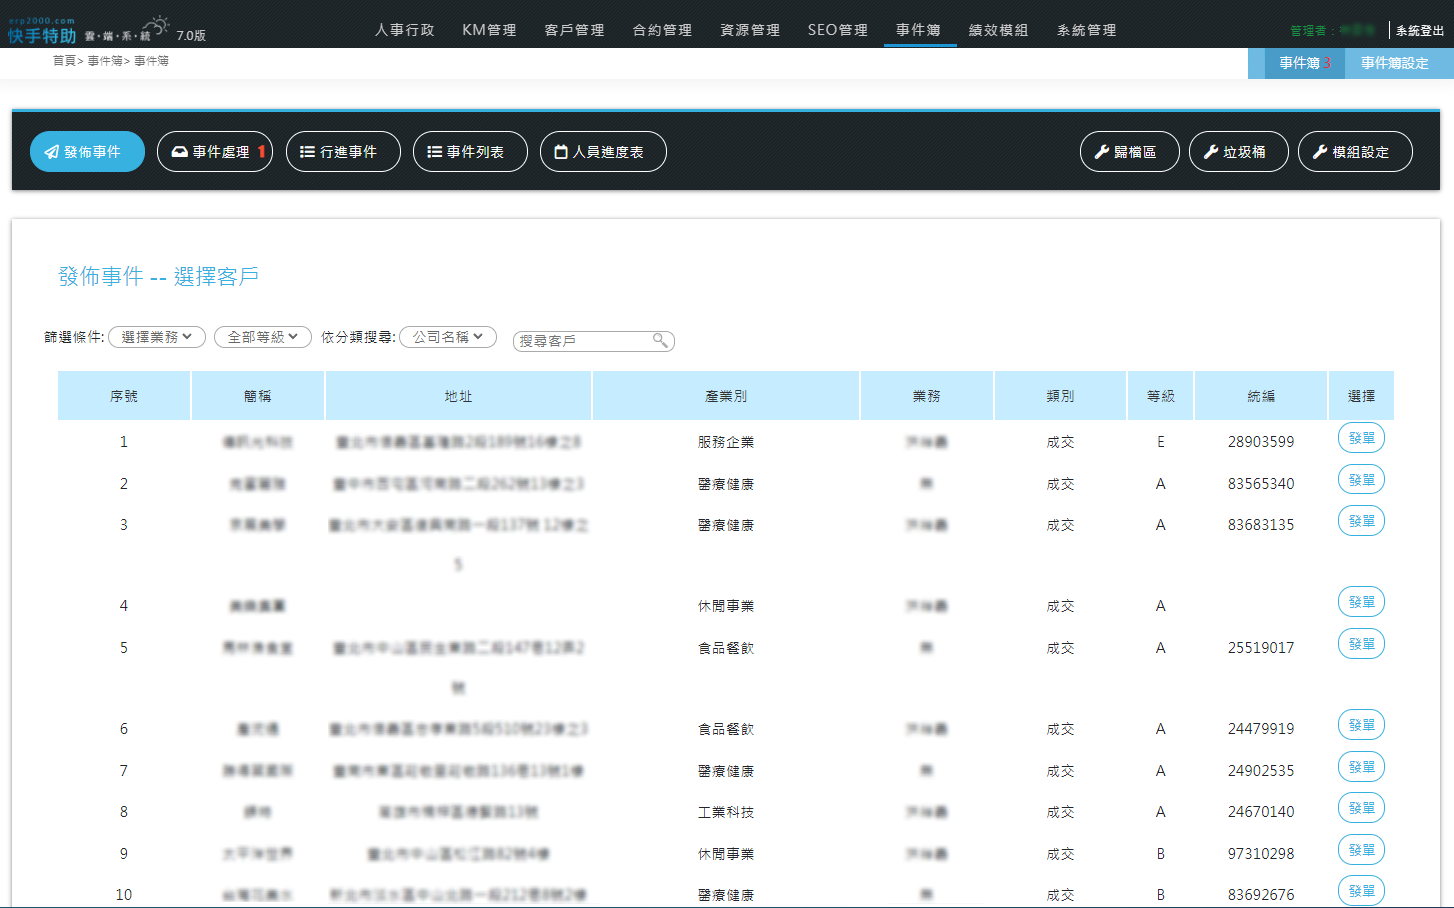Switch to the 事件簿設定 tab
This screenshot has width=1454, height=908.
click(x=1394, y=63)
